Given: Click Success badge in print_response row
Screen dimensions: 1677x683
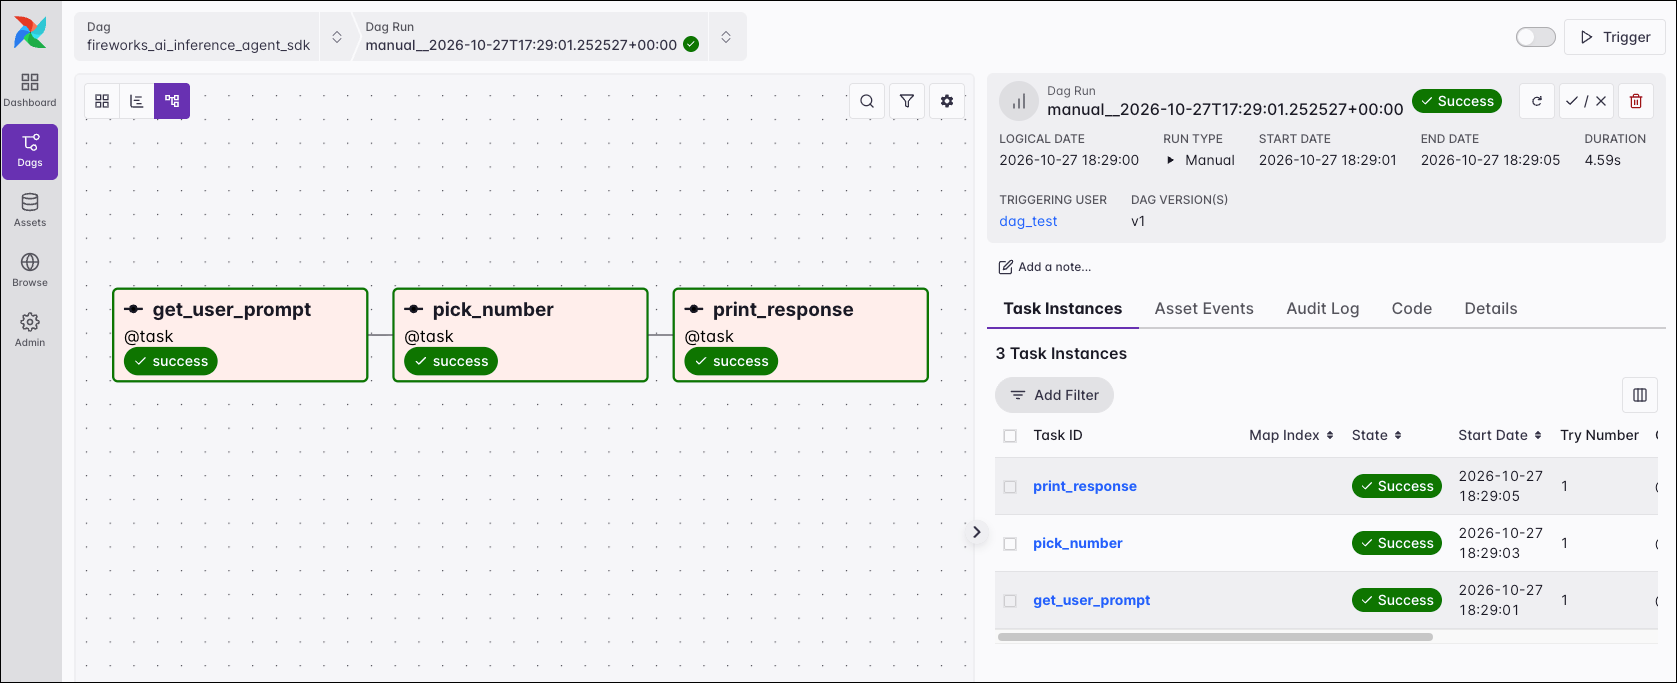Looking at the screenshot, I should 1397,486.
